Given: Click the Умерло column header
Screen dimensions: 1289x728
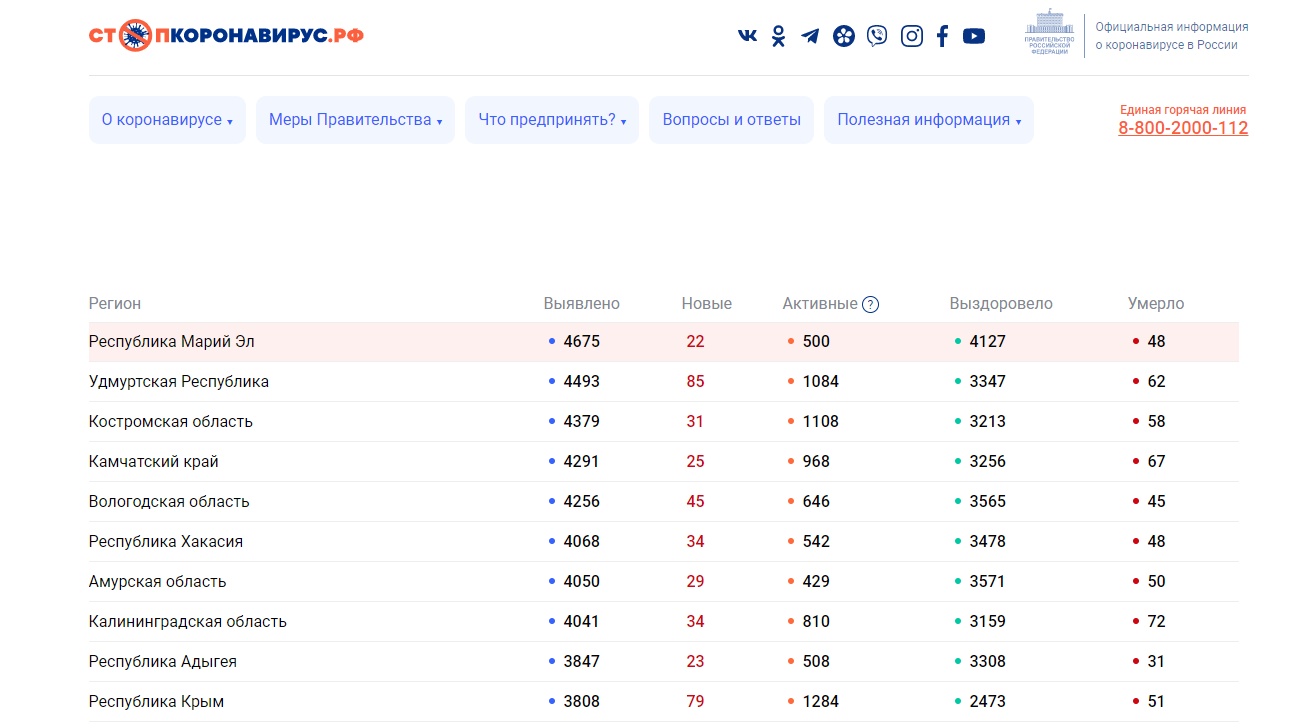Looking at the screenshot, I should (1155, 304).
